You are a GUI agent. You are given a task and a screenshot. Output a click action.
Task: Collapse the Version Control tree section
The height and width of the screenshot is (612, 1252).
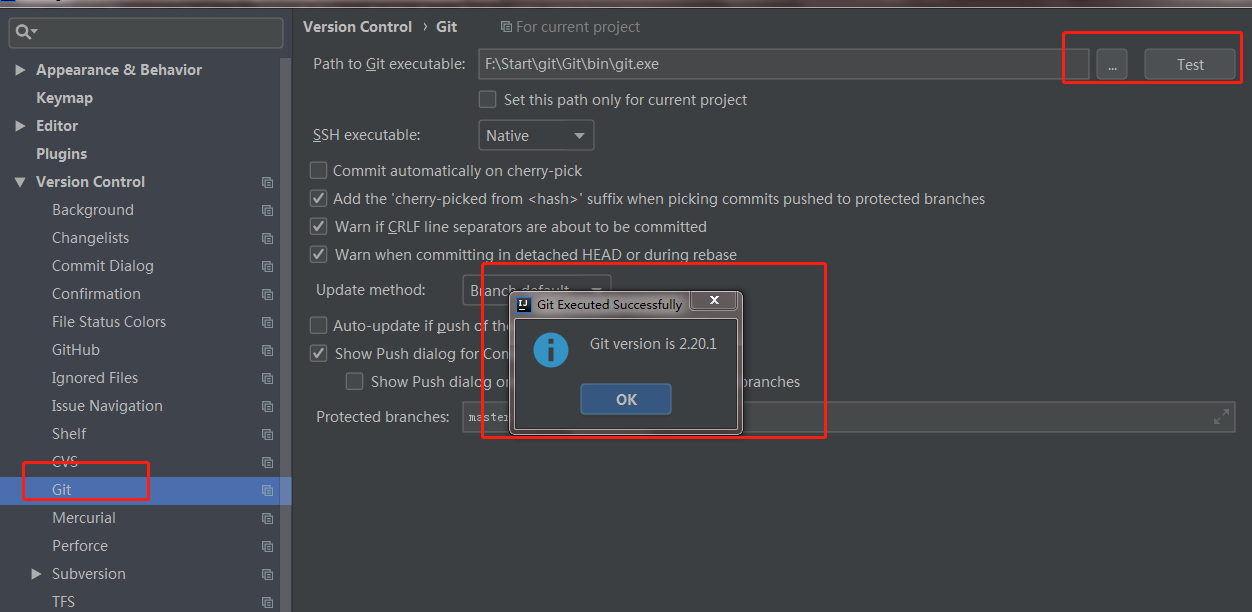pyautogui.click(x=20, y=182)
